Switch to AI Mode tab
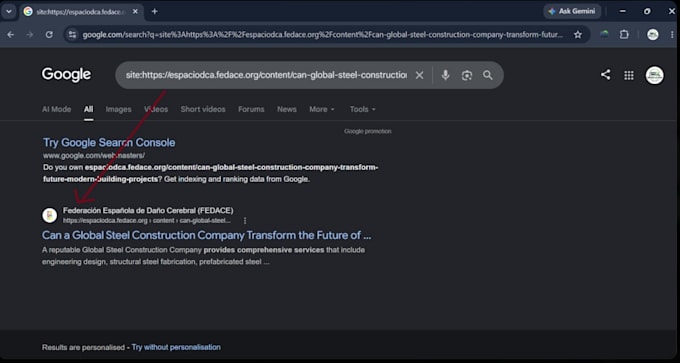680x363 pixels. pos(56,109)
